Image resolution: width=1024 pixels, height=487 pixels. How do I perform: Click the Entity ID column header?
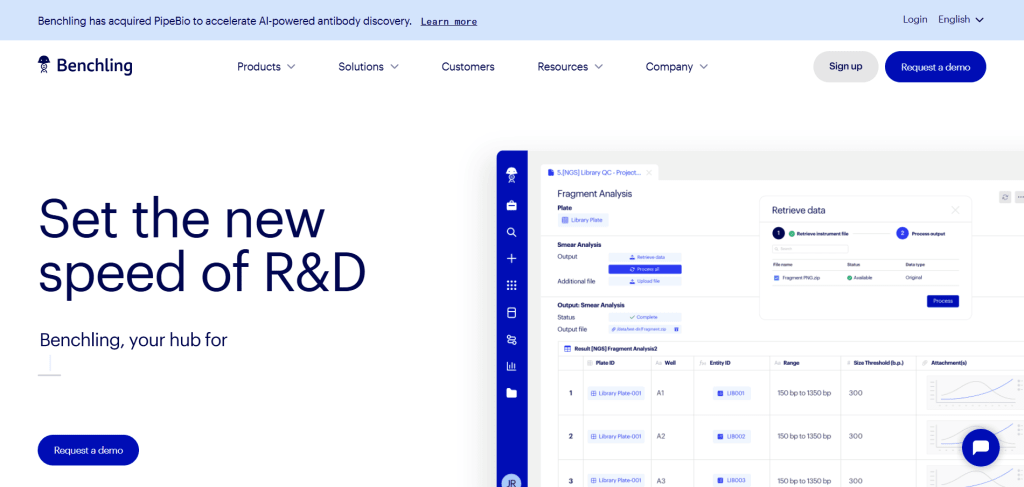[x=731, y=363]
